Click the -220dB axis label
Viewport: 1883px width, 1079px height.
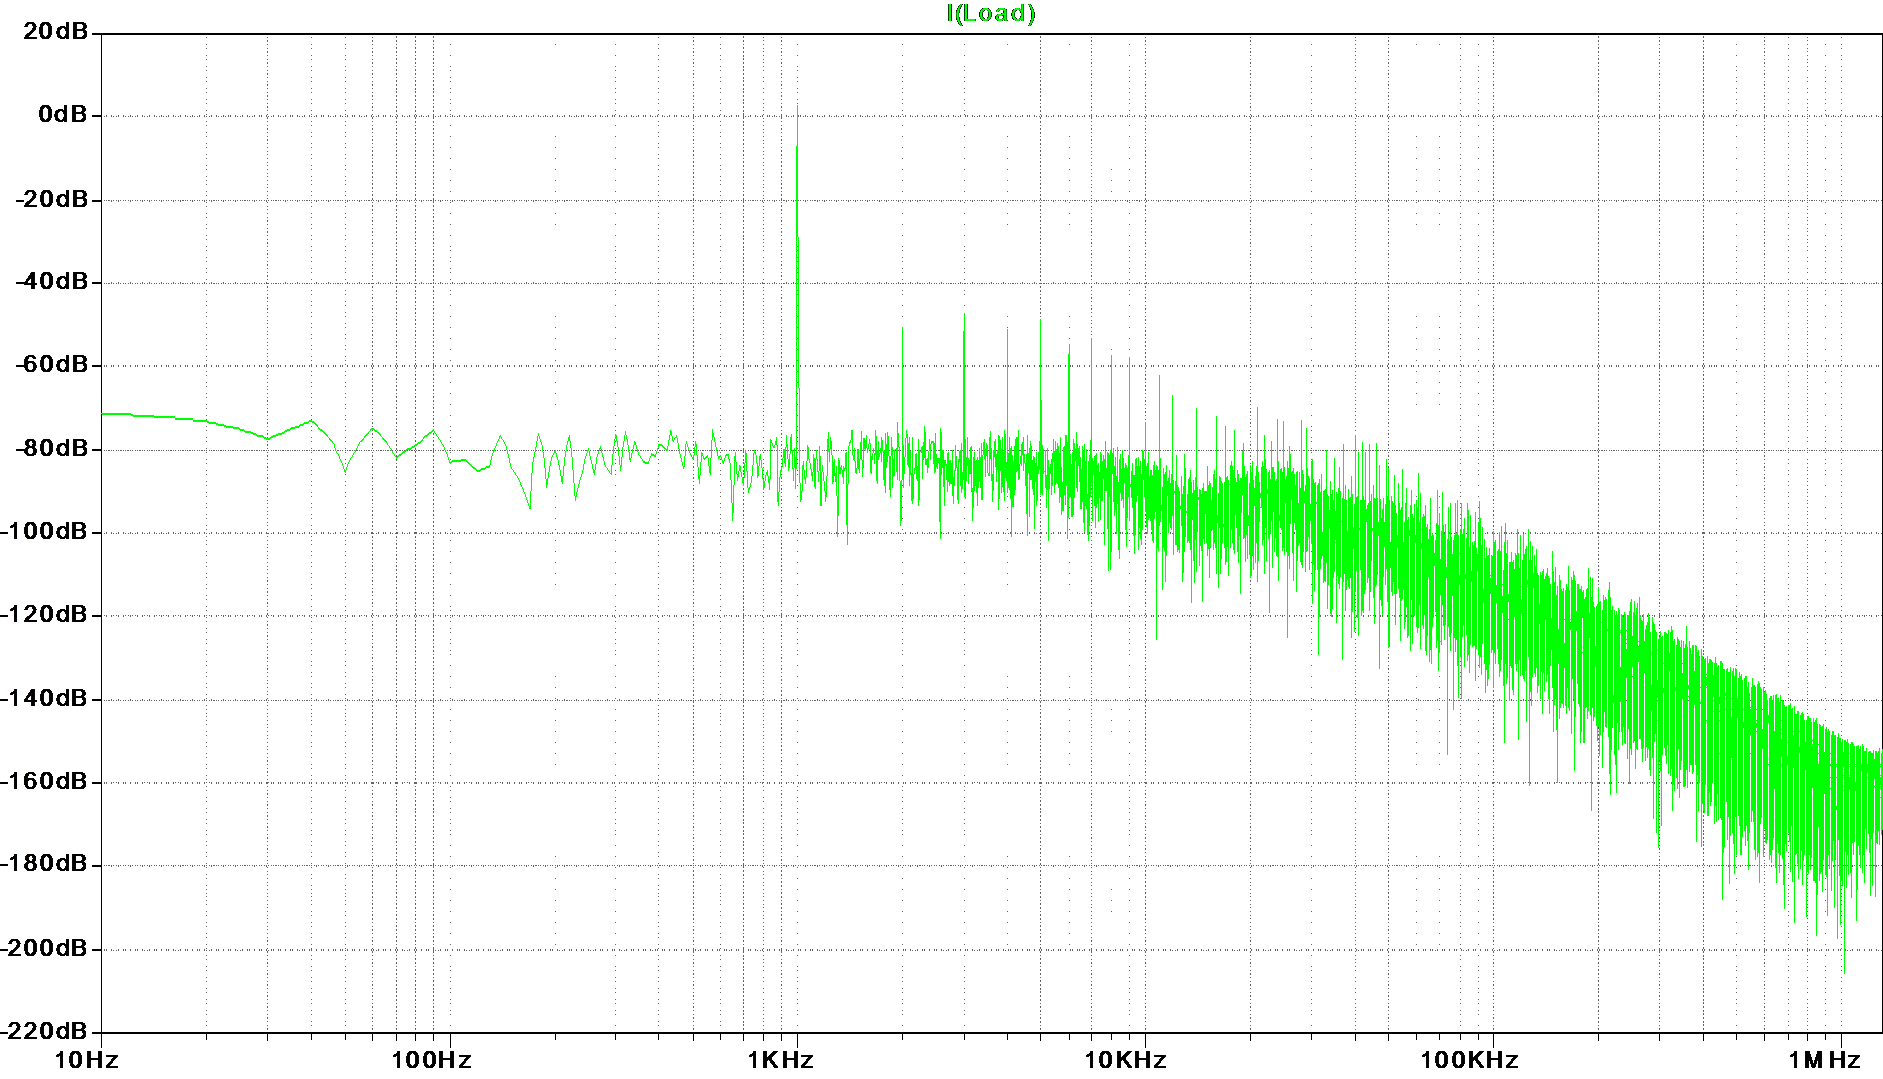[45, 1029]
